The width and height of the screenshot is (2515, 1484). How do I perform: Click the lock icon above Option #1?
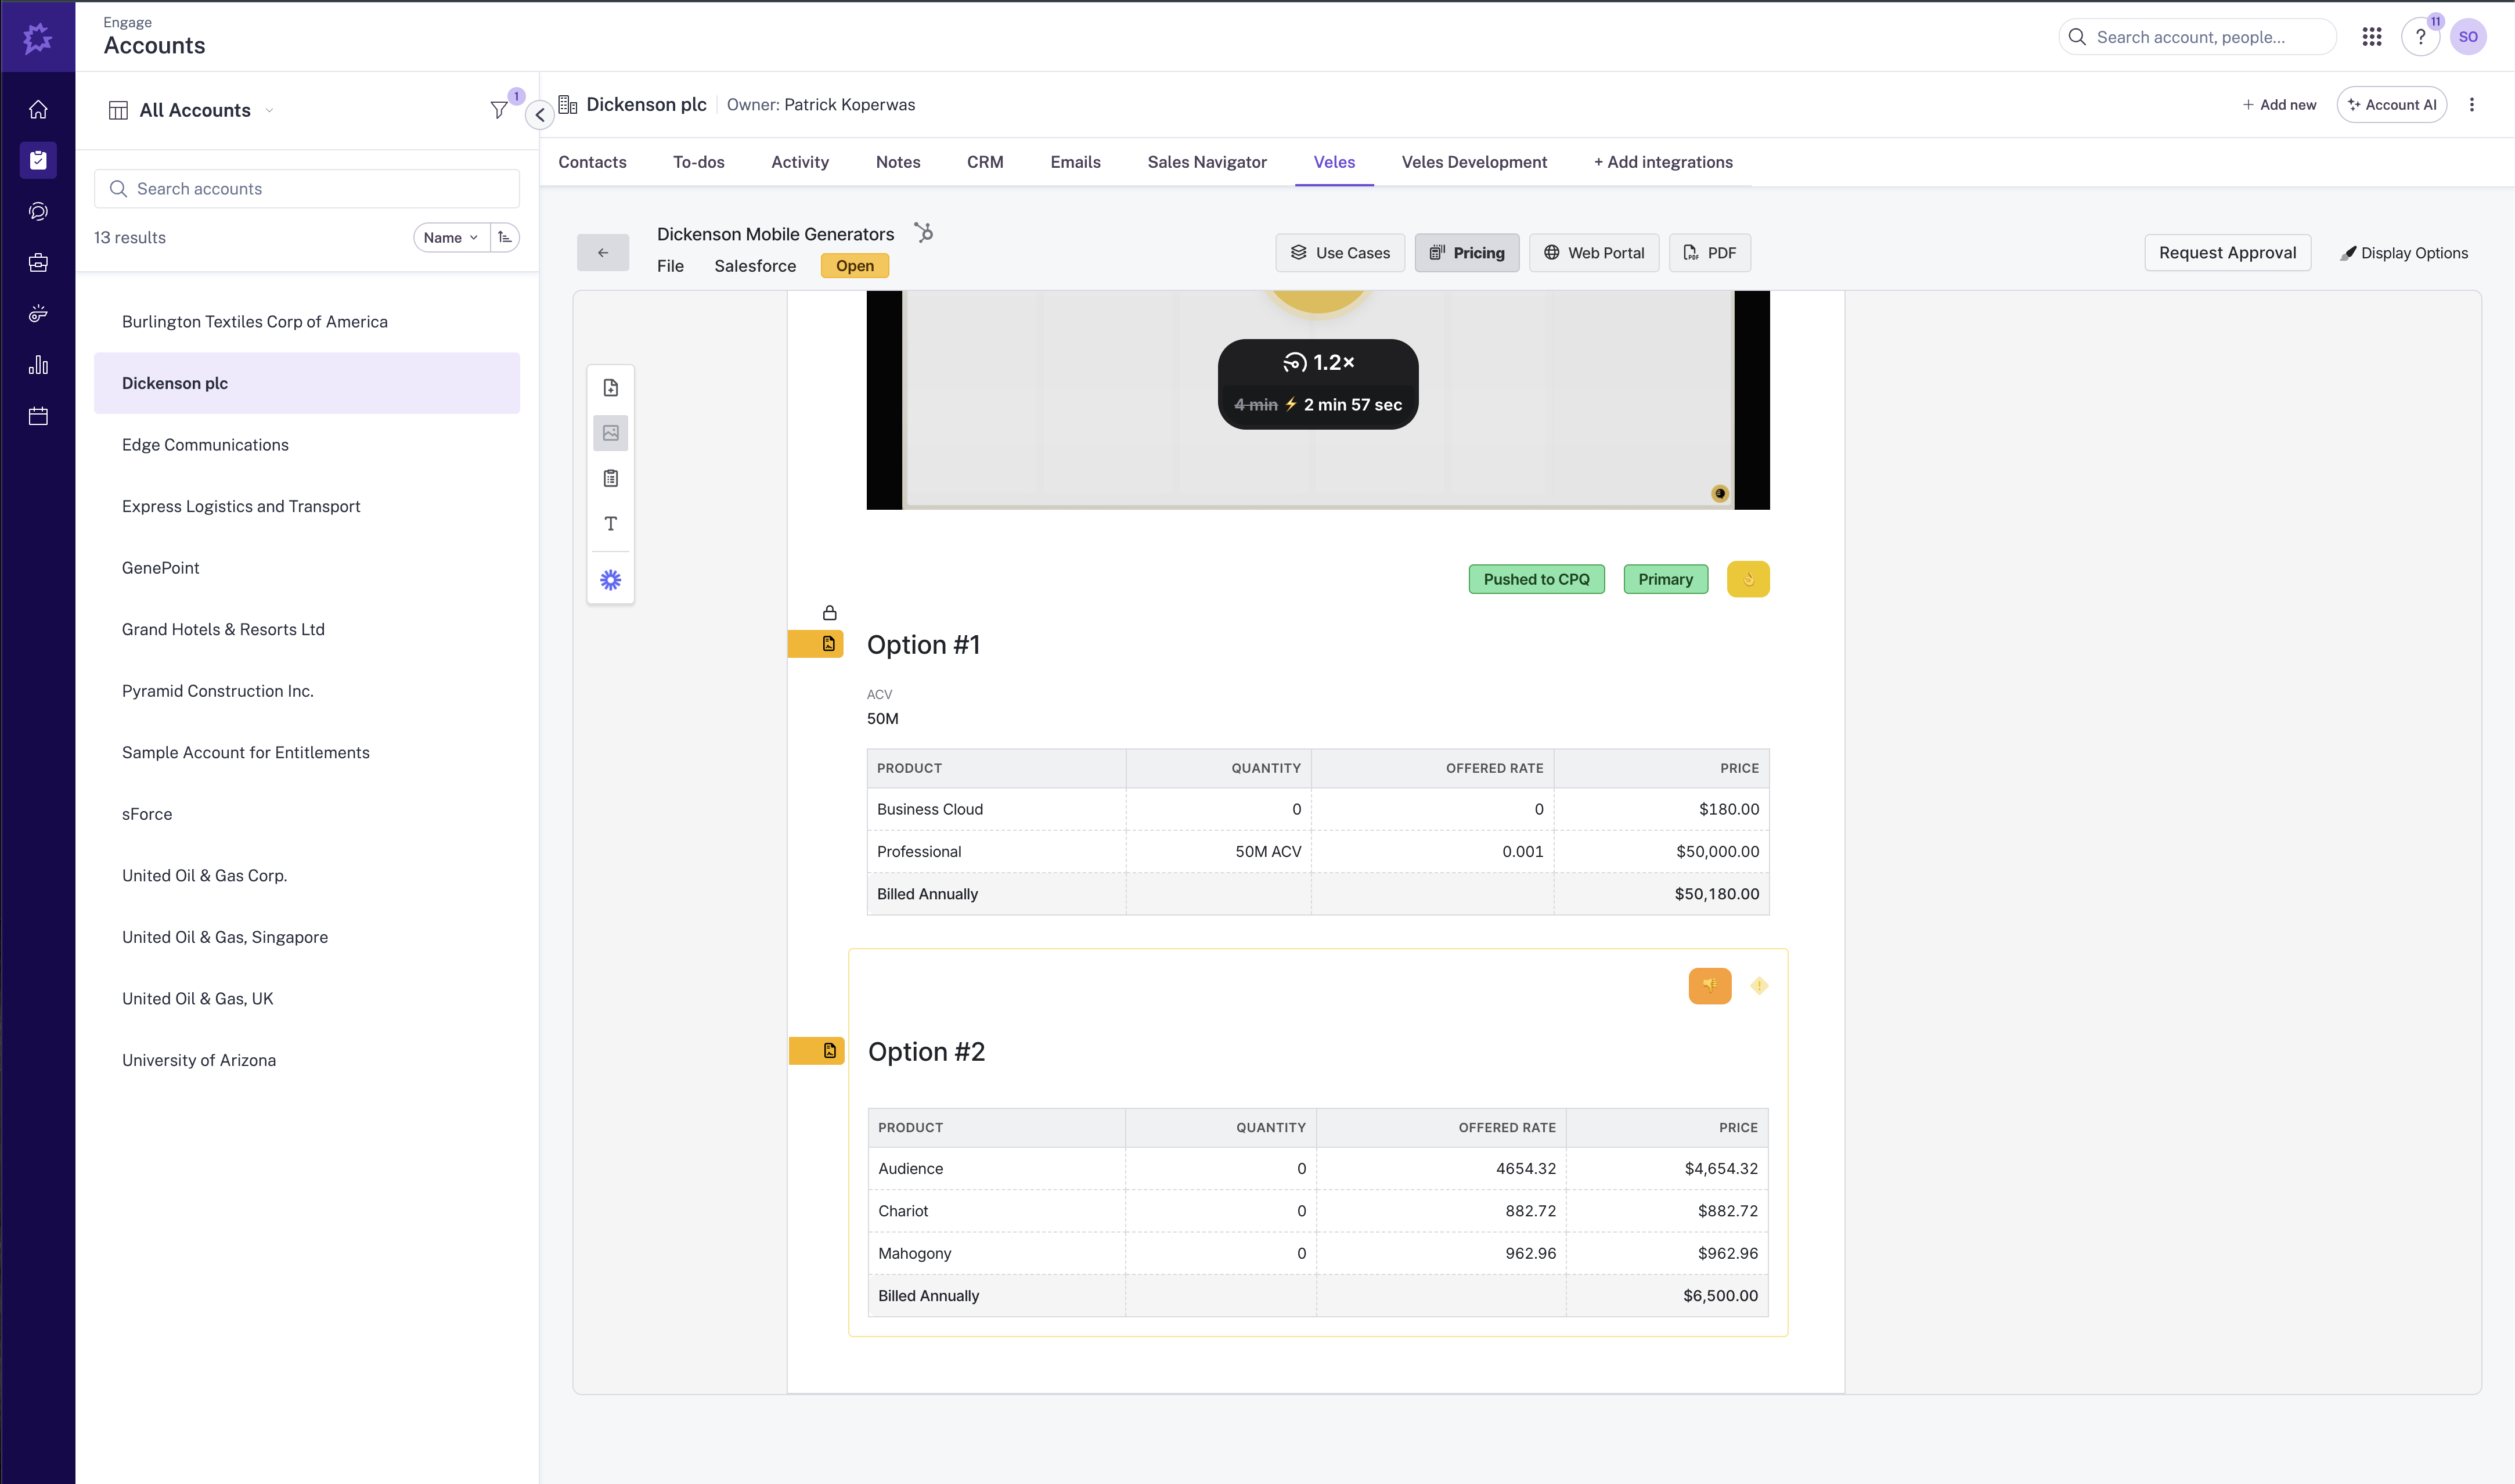pyautogui.click(x=829, y=612)
